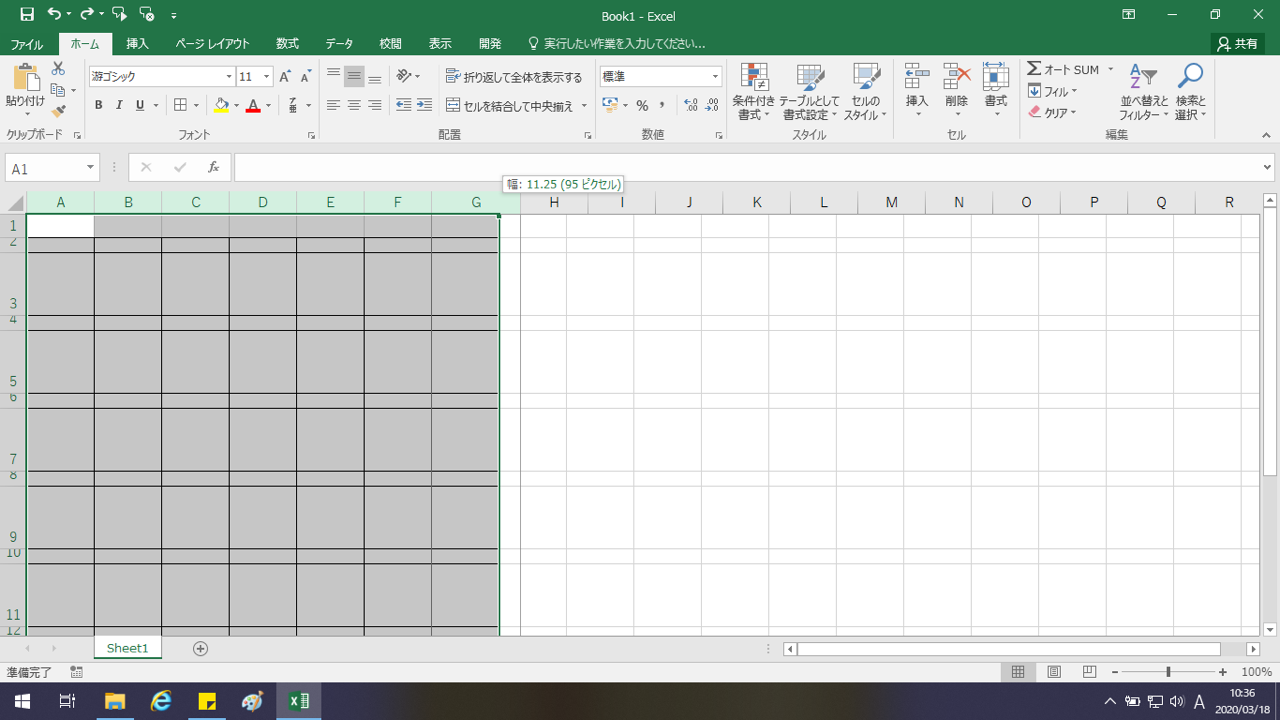Open File Explorer from the taskbar
Screen dimensions: 1280x720
115,701
